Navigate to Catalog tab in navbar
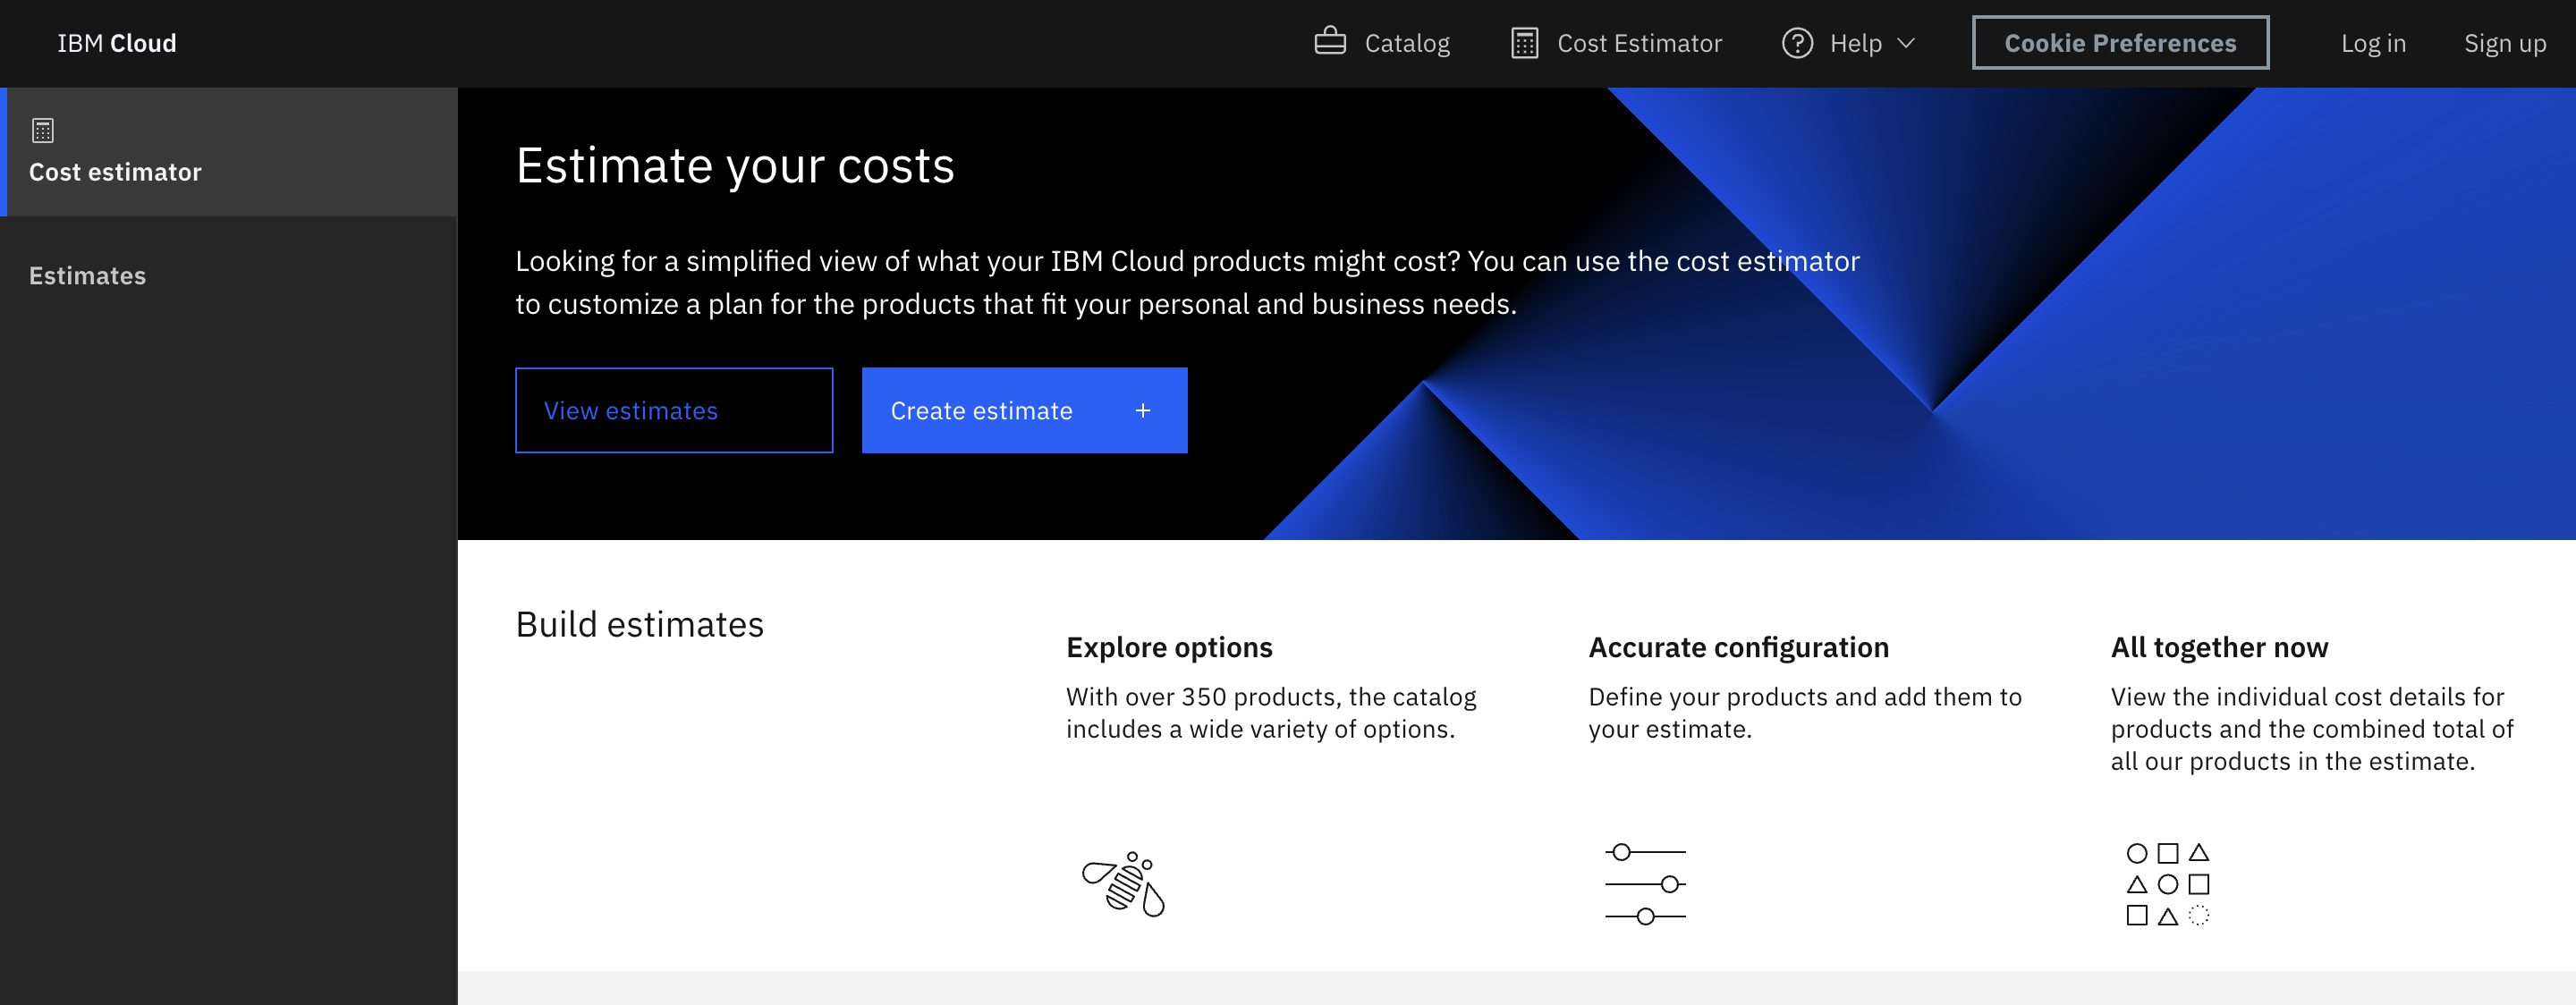This screenshot has height=1005, width=2576. pyautogui.click(x=1384, y=43)
